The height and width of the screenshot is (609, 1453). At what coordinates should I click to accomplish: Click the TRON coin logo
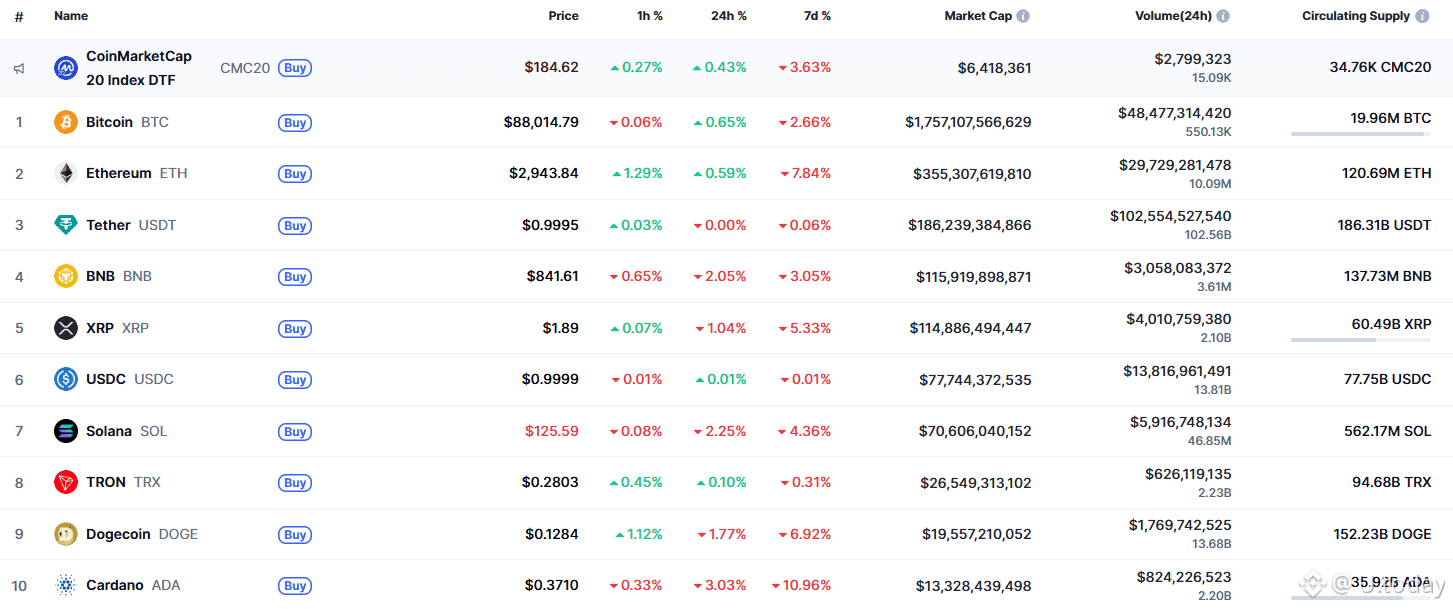coord(65,482)
